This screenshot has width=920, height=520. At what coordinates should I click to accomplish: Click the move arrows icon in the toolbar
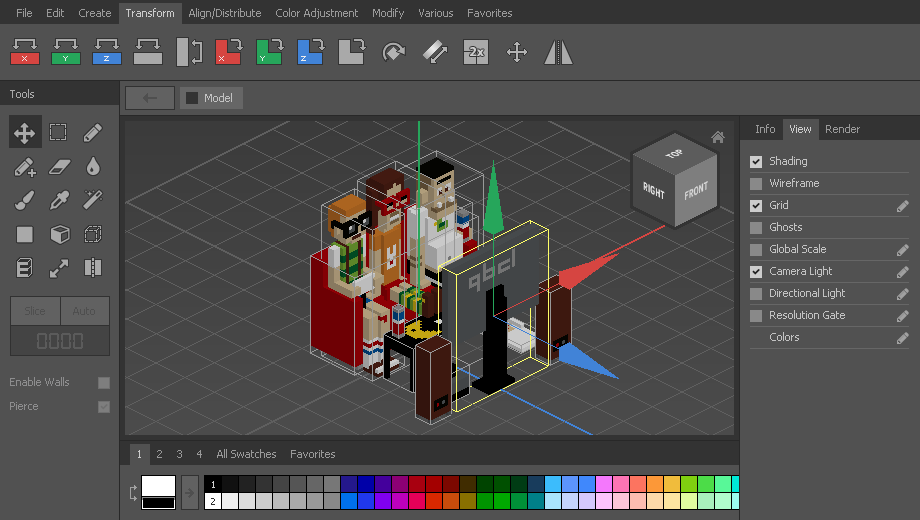517,52
